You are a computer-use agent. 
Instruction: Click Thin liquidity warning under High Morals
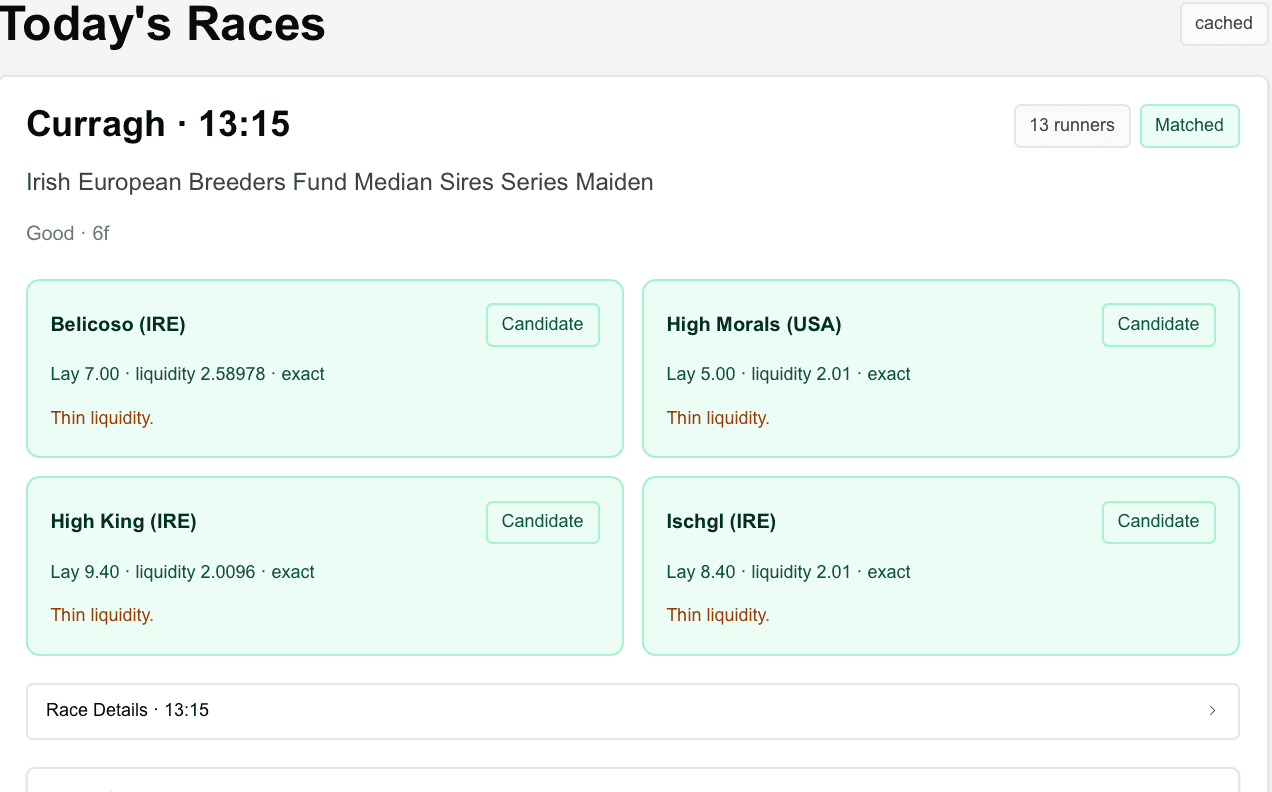coord(718,417)
